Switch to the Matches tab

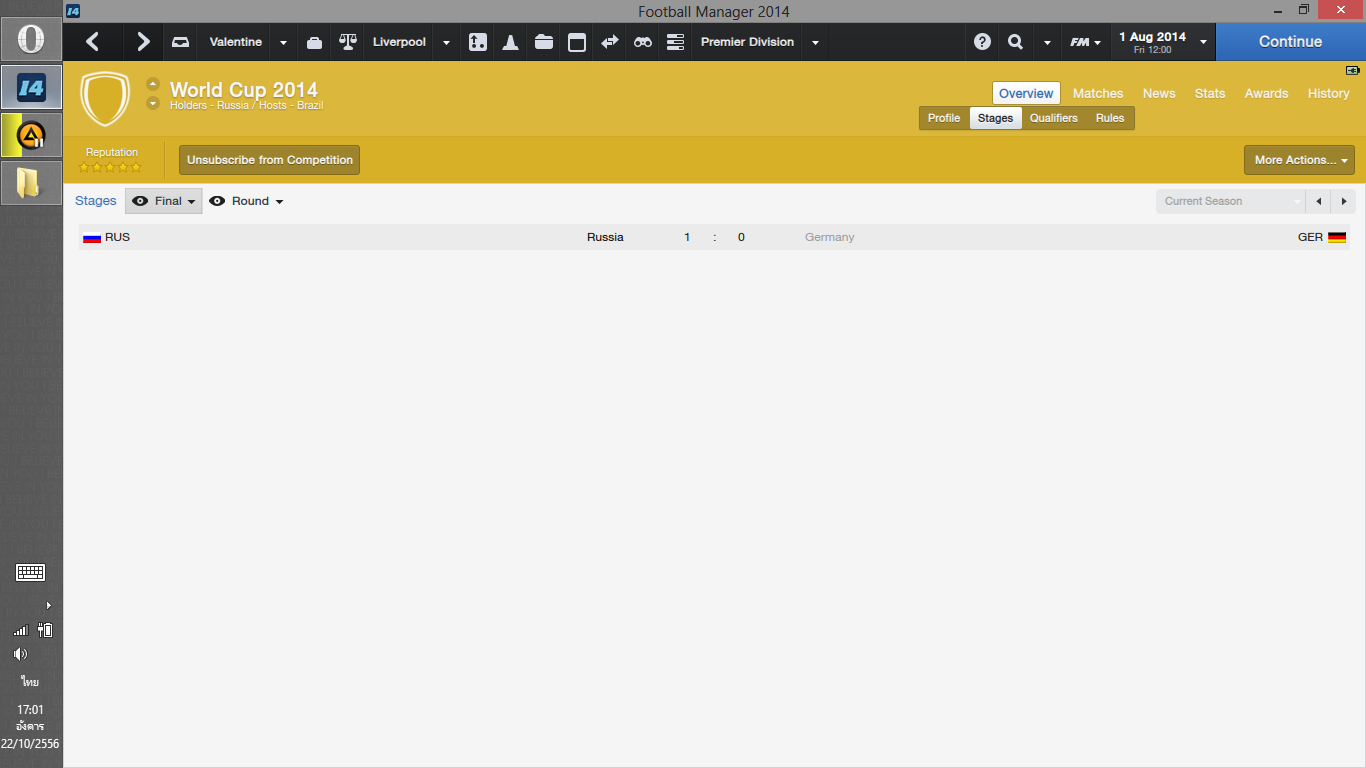tap(1098, 93)
